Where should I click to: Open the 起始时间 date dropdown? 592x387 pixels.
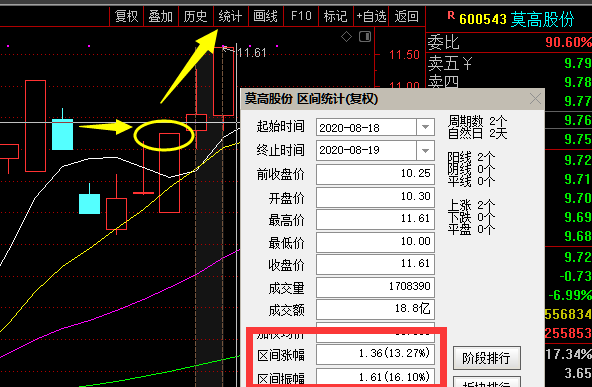426,128
